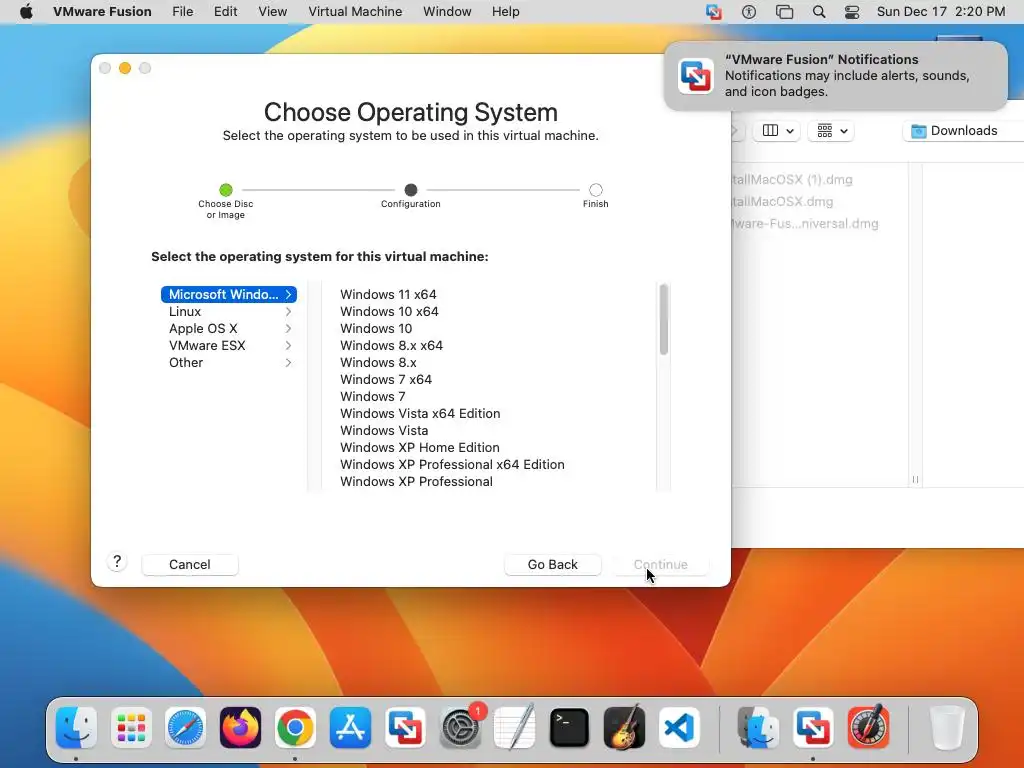Open the App Store dock icon
1024x768 pixels.
pyautogui.click(x=350, y=727)
